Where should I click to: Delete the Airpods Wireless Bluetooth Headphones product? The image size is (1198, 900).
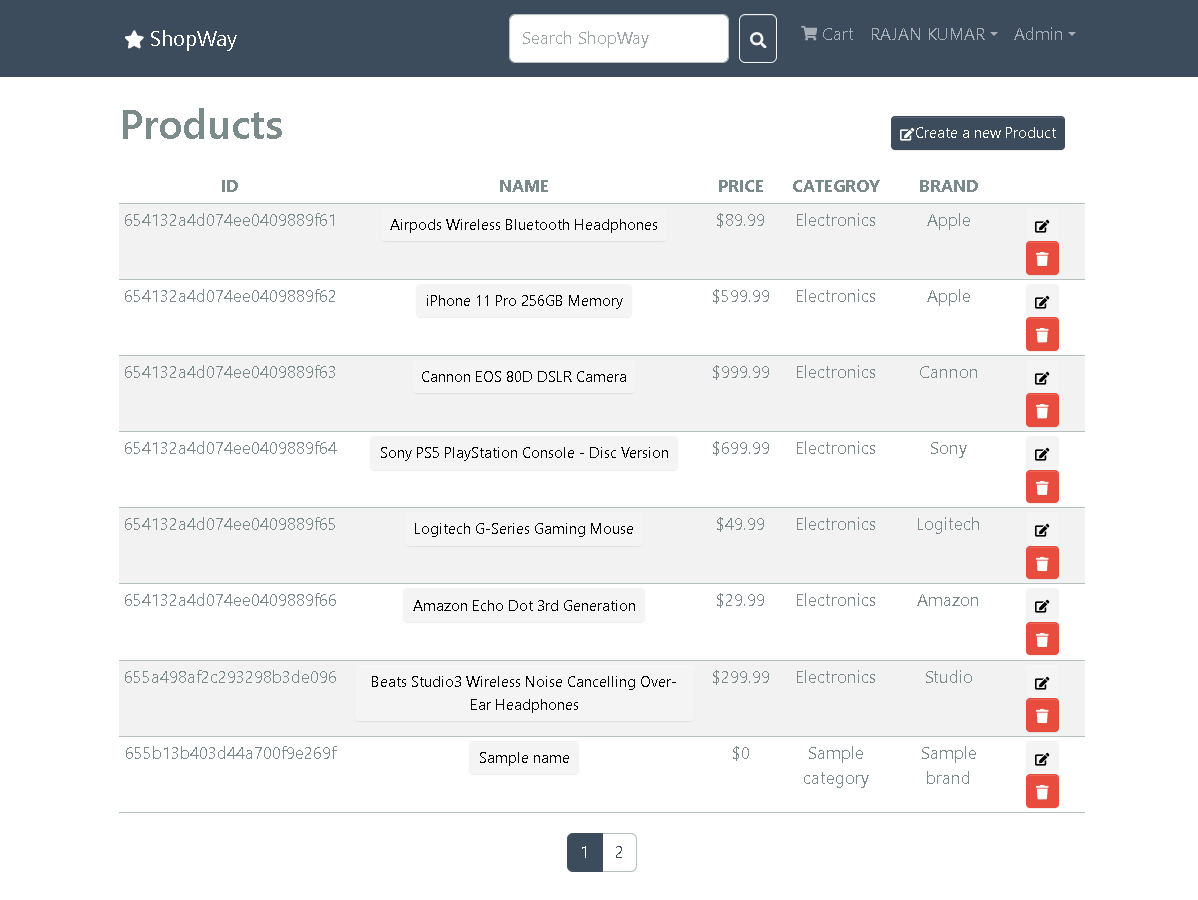[x=1042, y=258]
